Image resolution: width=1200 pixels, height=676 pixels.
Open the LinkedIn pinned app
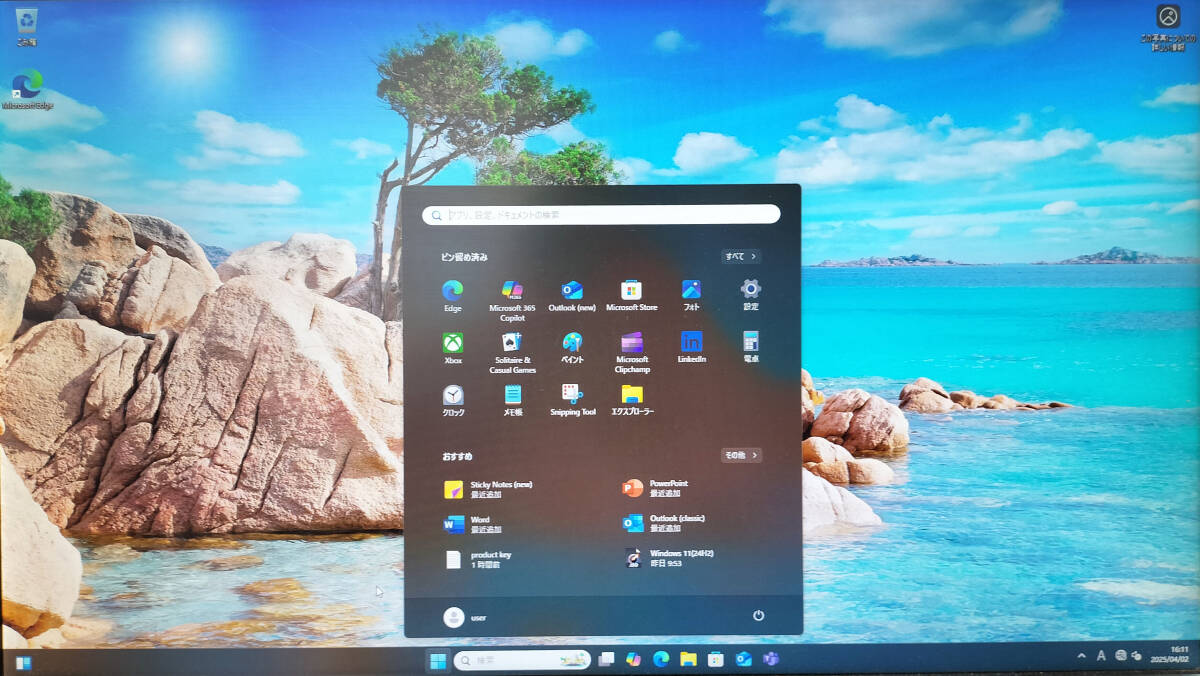click(x=691, y=347)
